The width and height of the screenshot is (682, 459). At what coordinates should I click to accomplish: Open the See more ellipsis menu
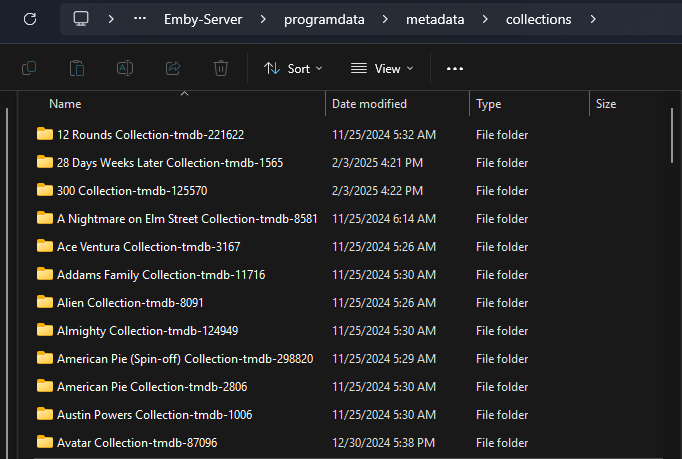[455, 68]
